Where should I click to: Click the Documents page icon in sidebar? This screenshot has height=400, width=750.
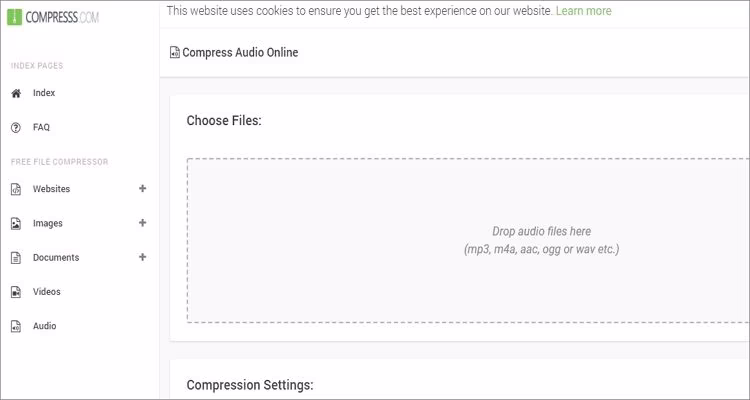coord(15,258)
